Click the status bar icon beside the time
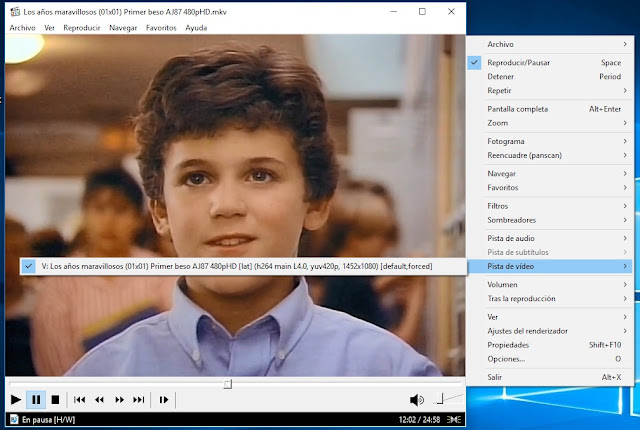Viewport: 640px width, 430px height. (x=454, y=419)
